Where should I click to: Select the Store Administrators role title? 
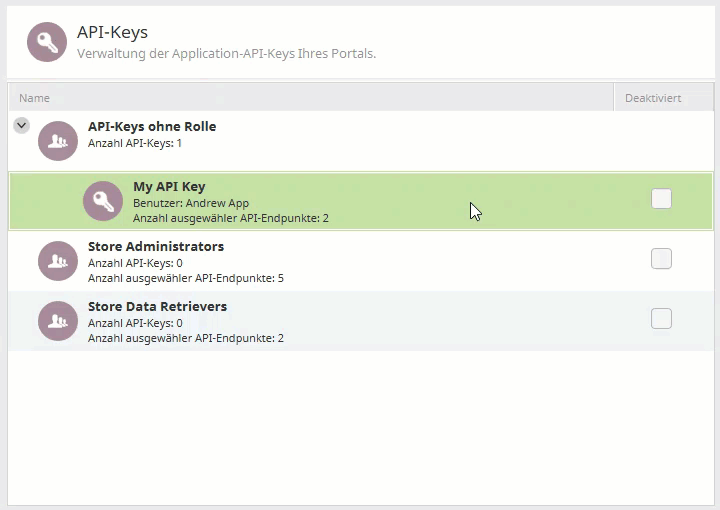(156, 247)
